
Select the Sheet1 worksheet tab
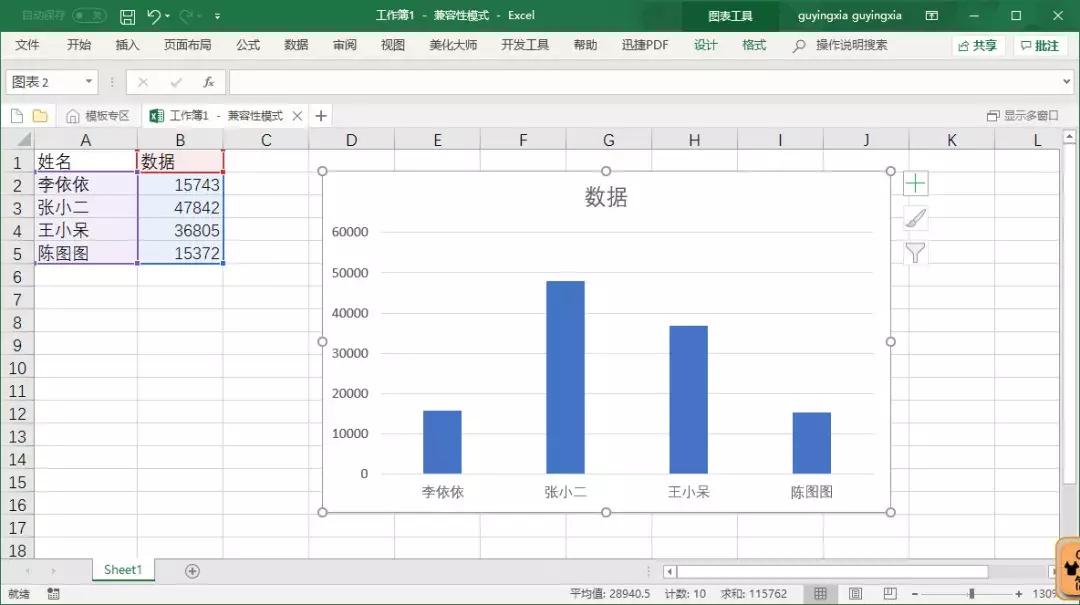click(x=122, y=569)
